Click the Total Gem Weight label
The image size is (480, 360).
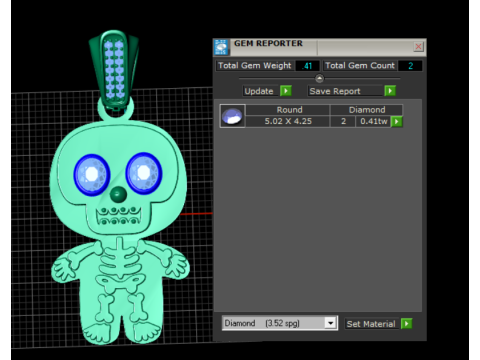pos(255,66)
